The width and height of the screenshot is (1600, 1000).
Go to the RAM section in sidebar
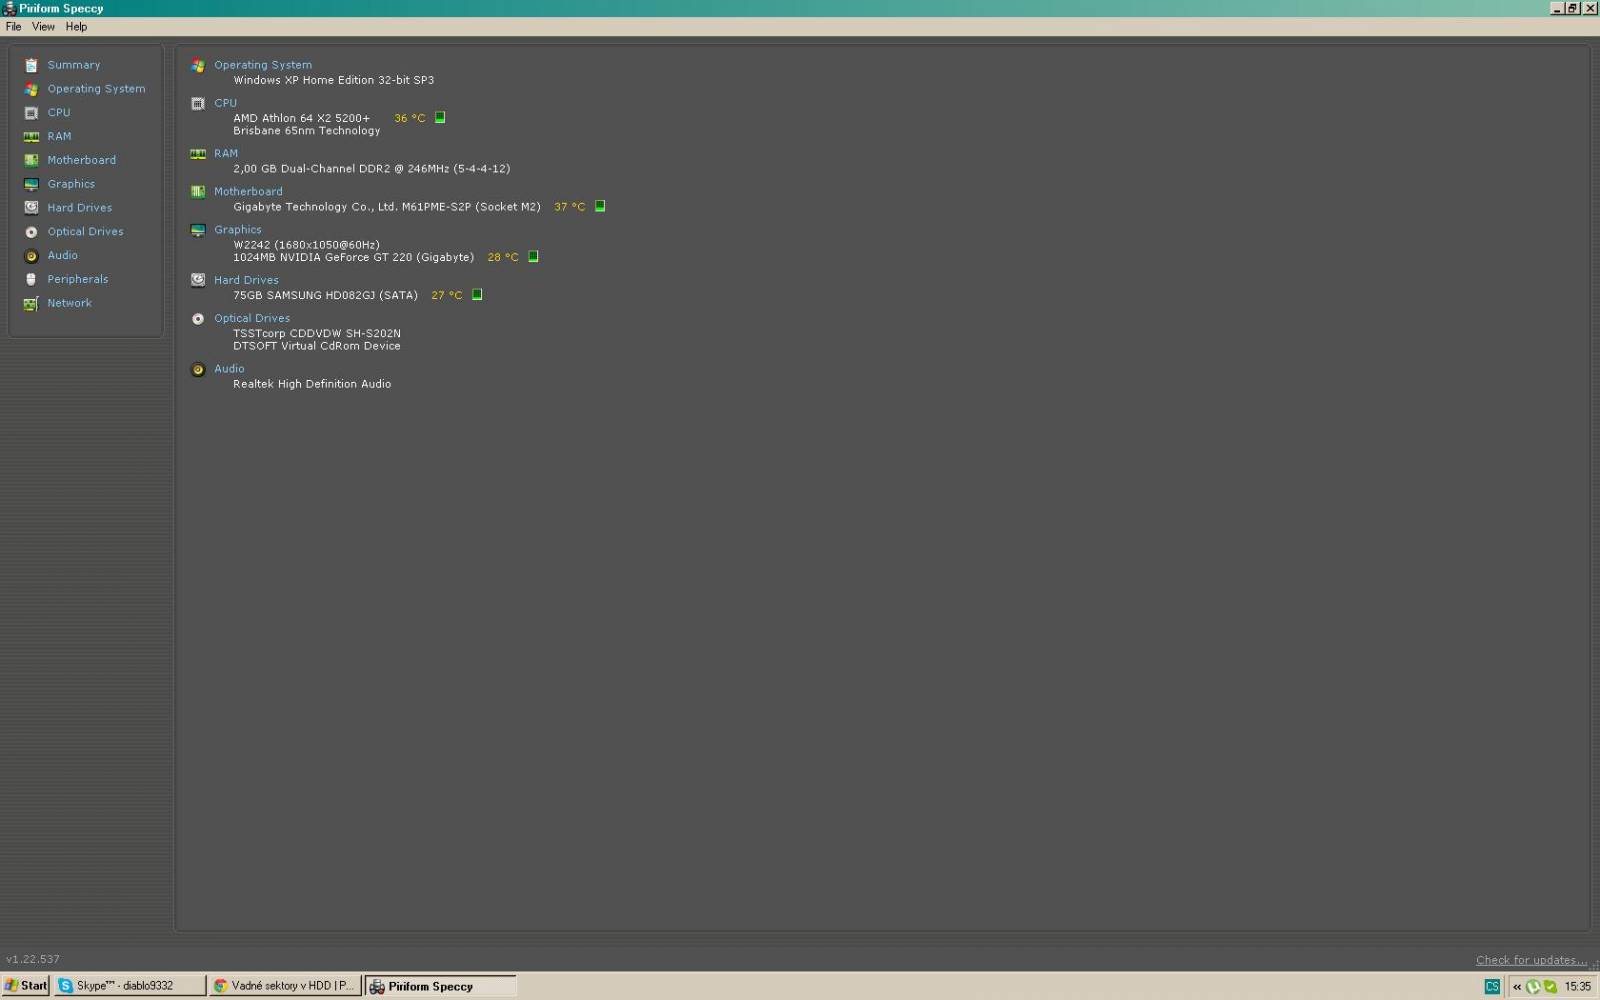(59, 137)
